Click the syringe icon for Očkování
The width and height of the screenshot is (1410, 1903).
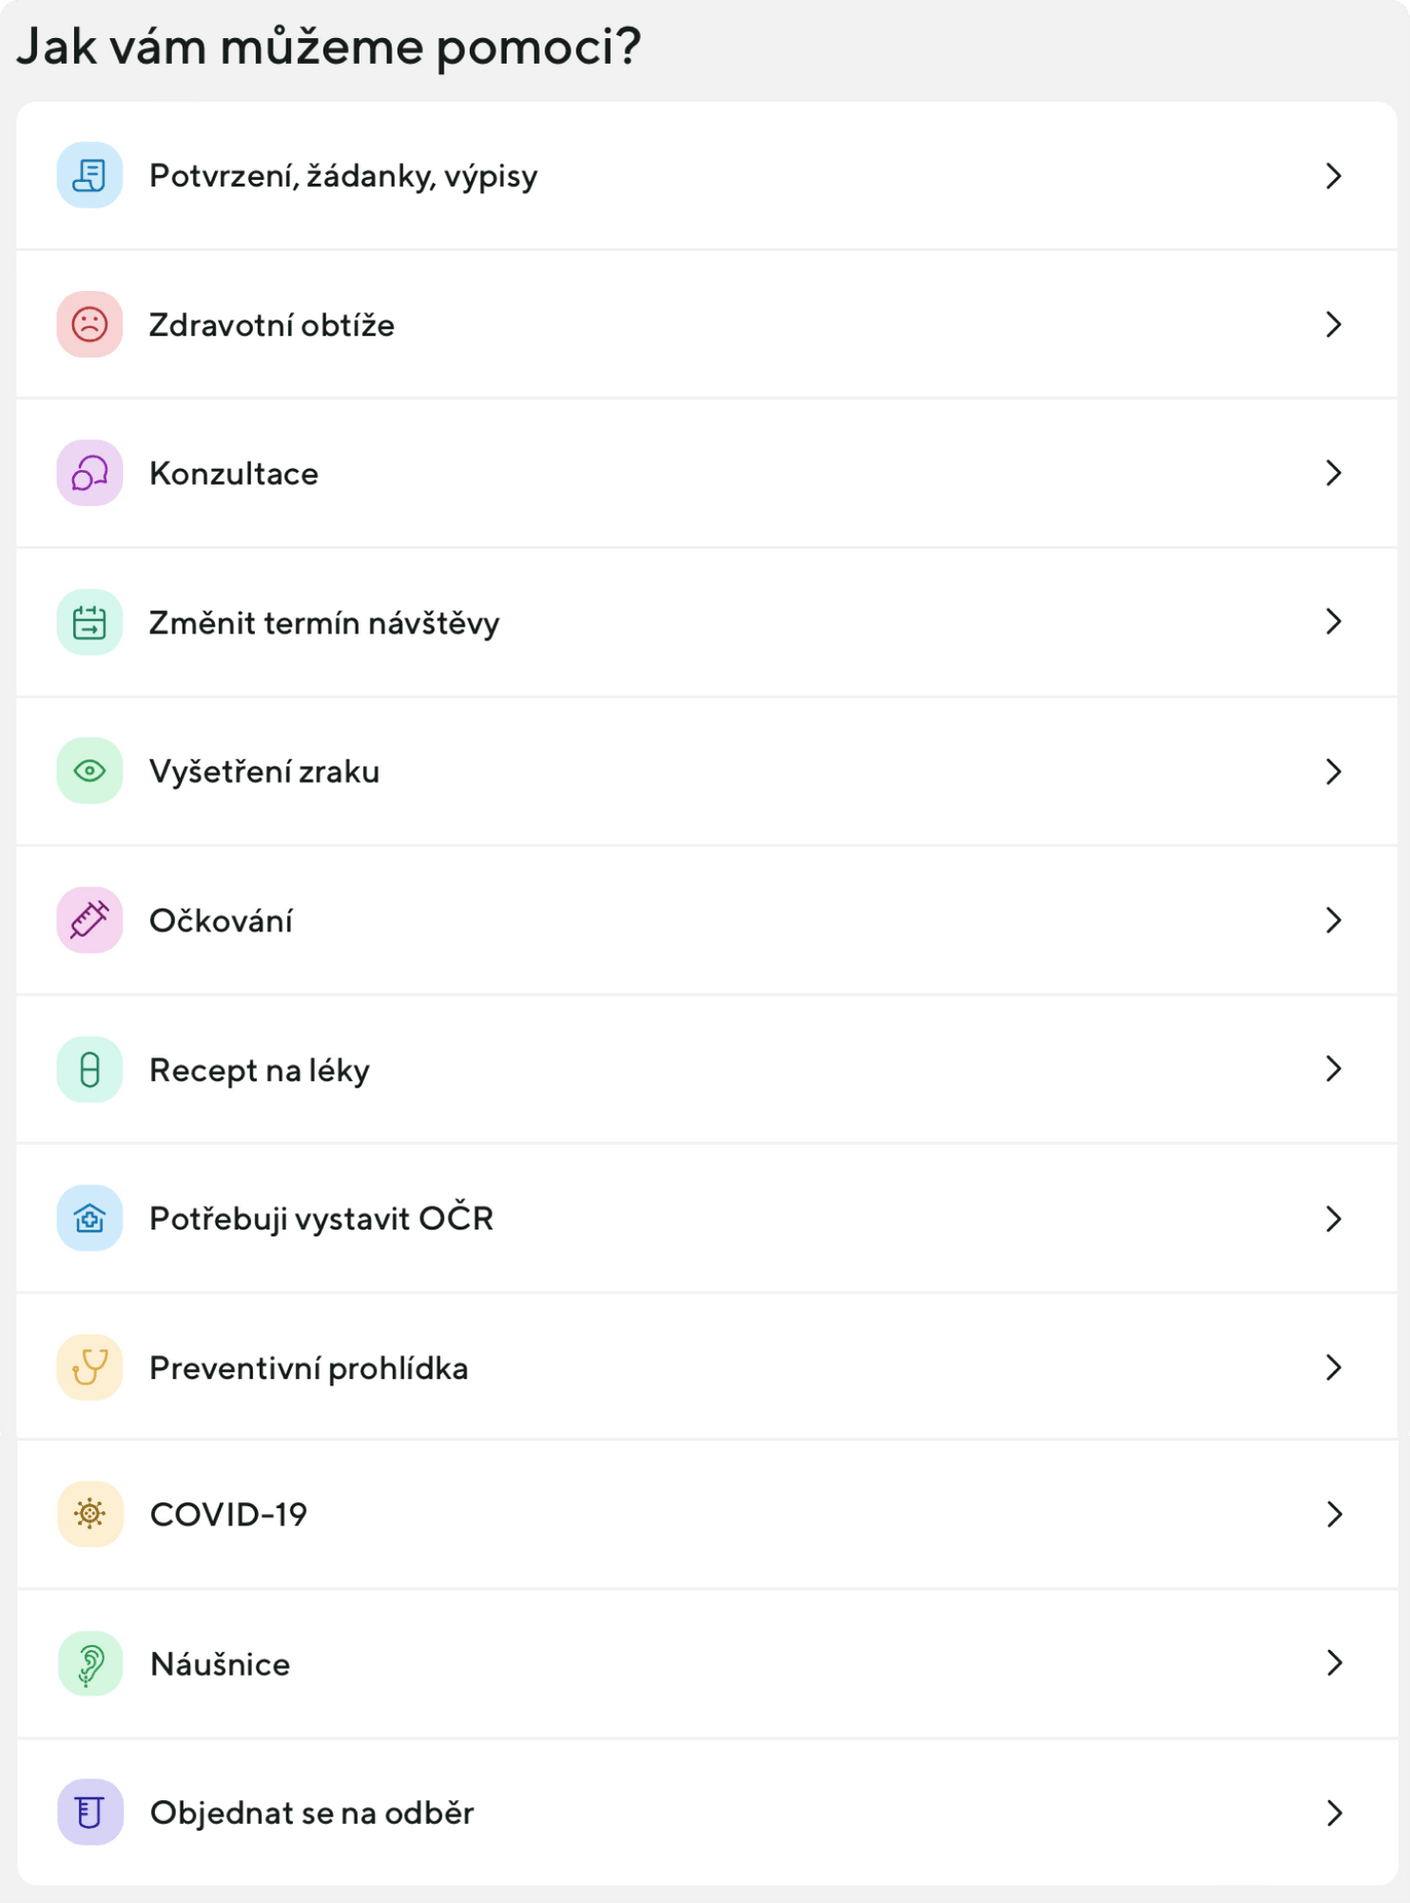90,920
